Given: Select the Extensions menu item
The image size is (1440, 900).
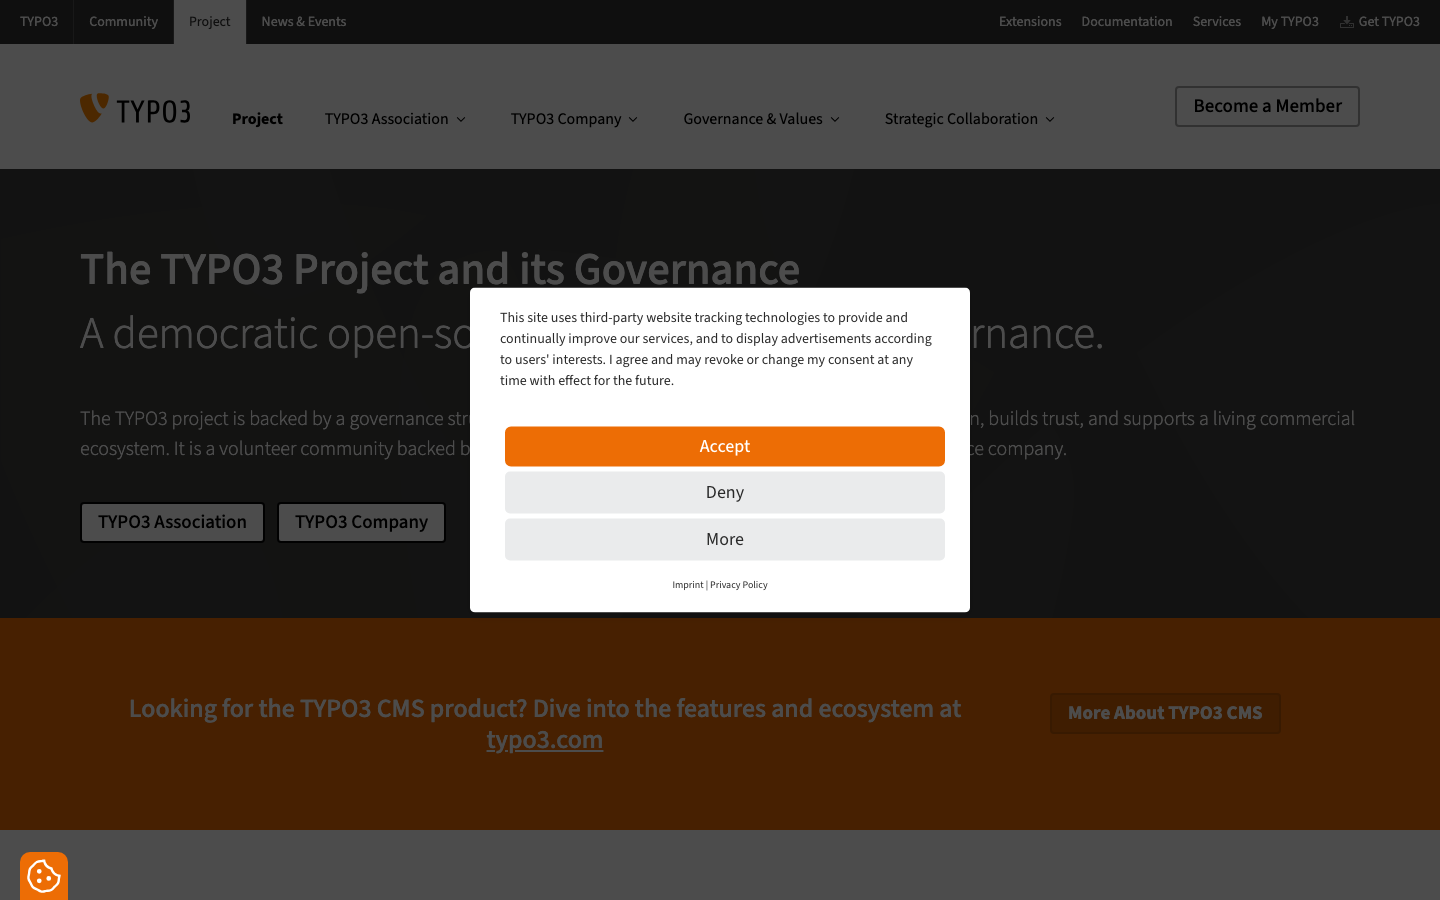Looking at the screenshot, I should coord(1030,21).
